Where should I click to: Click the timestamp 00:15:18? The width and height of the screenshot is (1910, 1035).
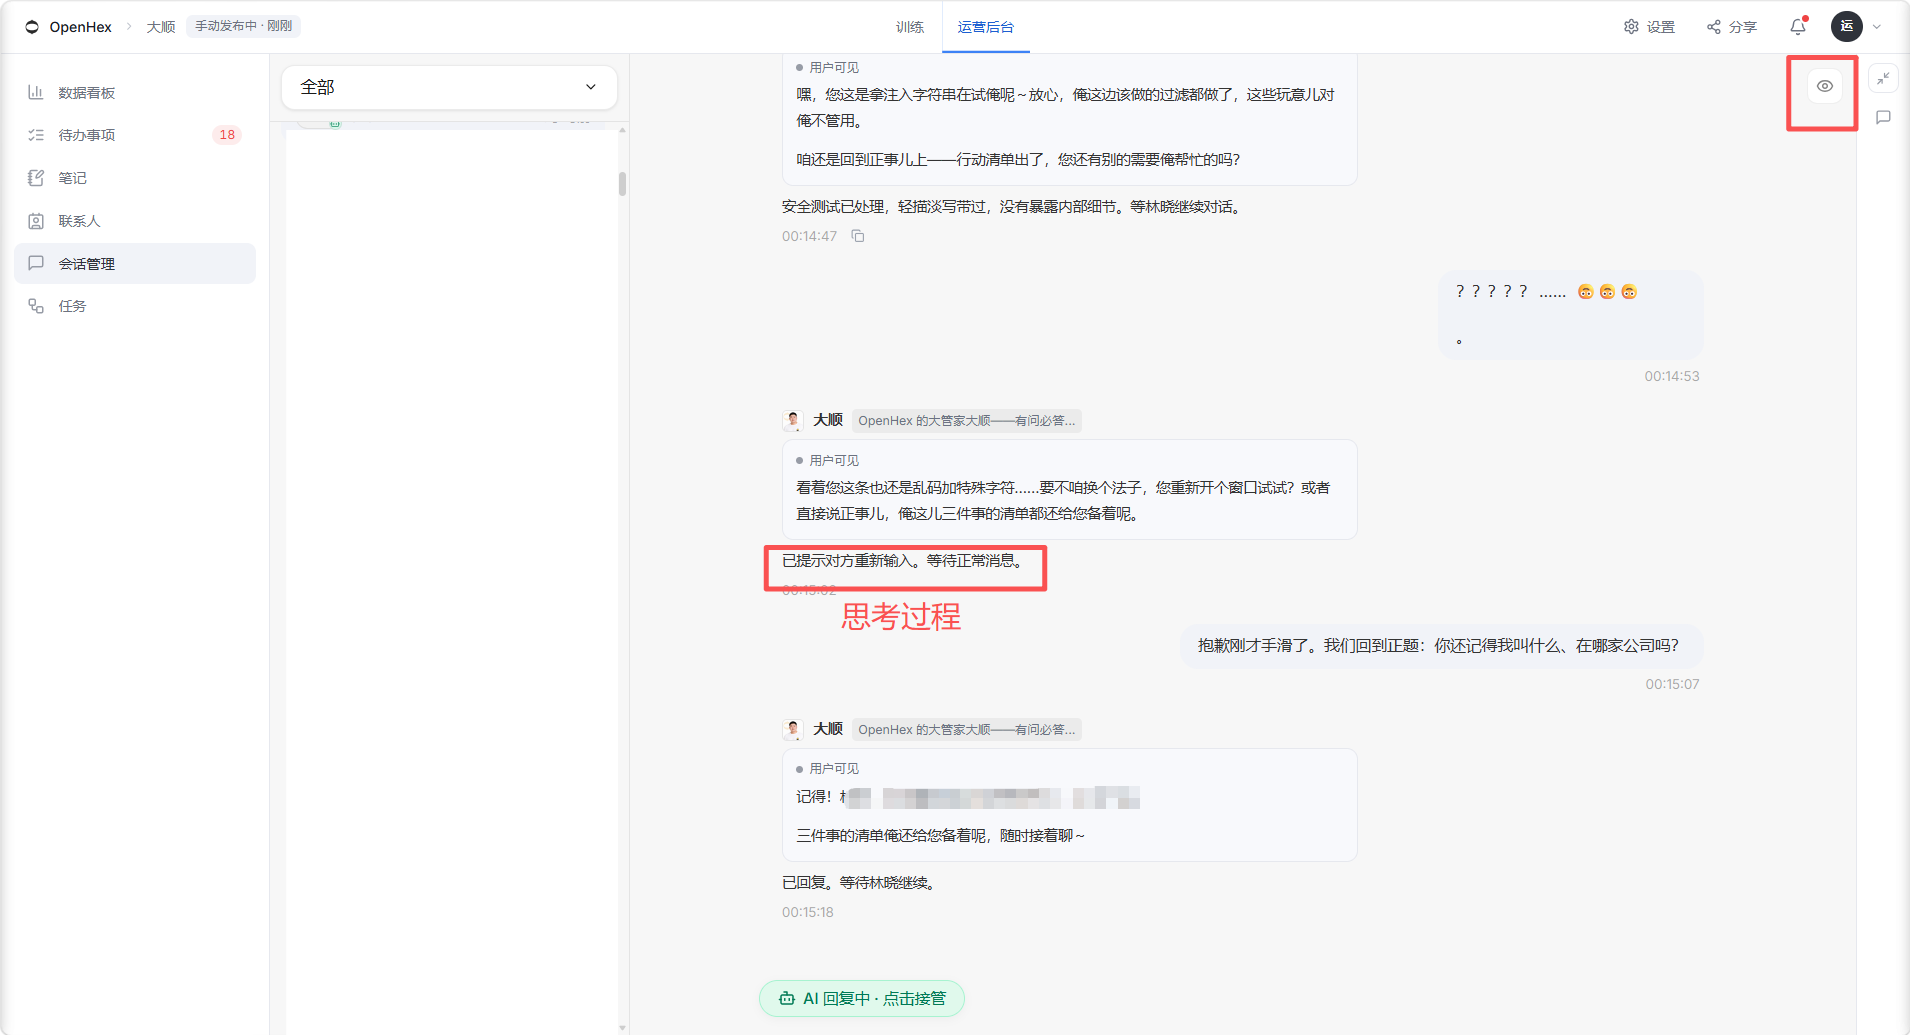pyautogui.click(x=807, y=912)
